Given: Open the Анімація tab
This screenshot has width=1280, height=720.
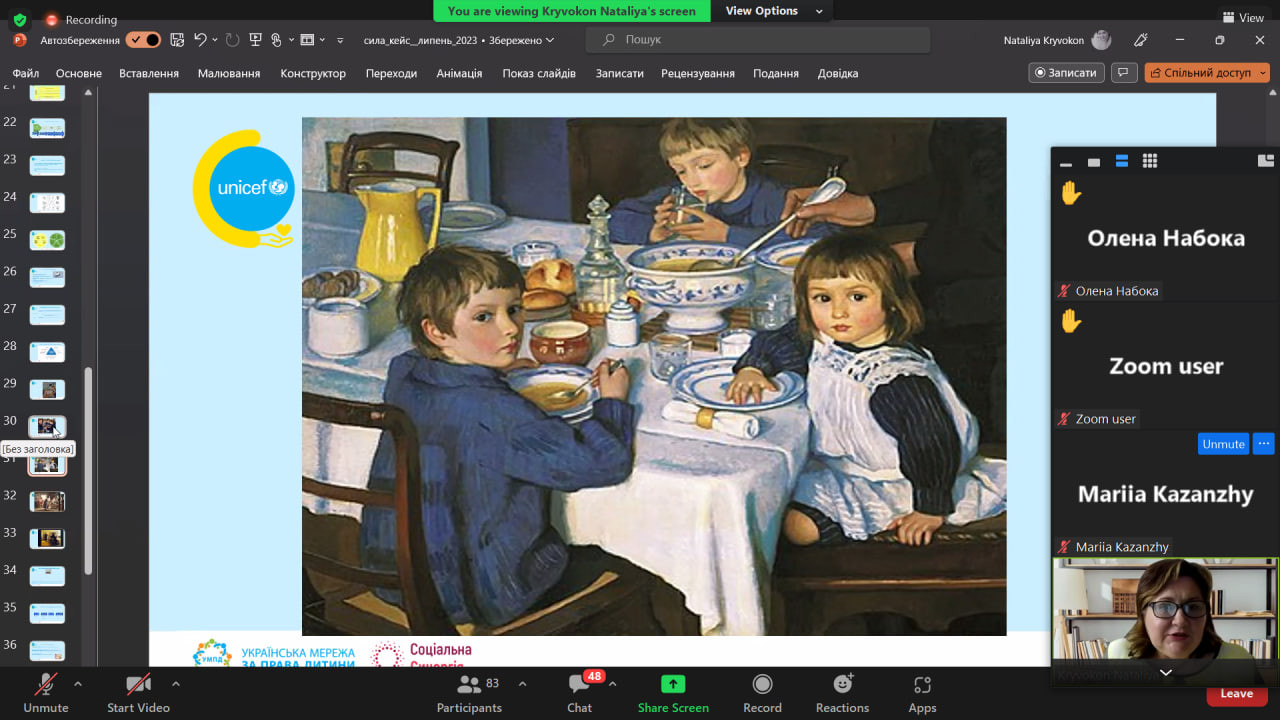Looking at the screenshot, I should click(x=459, y=73).
